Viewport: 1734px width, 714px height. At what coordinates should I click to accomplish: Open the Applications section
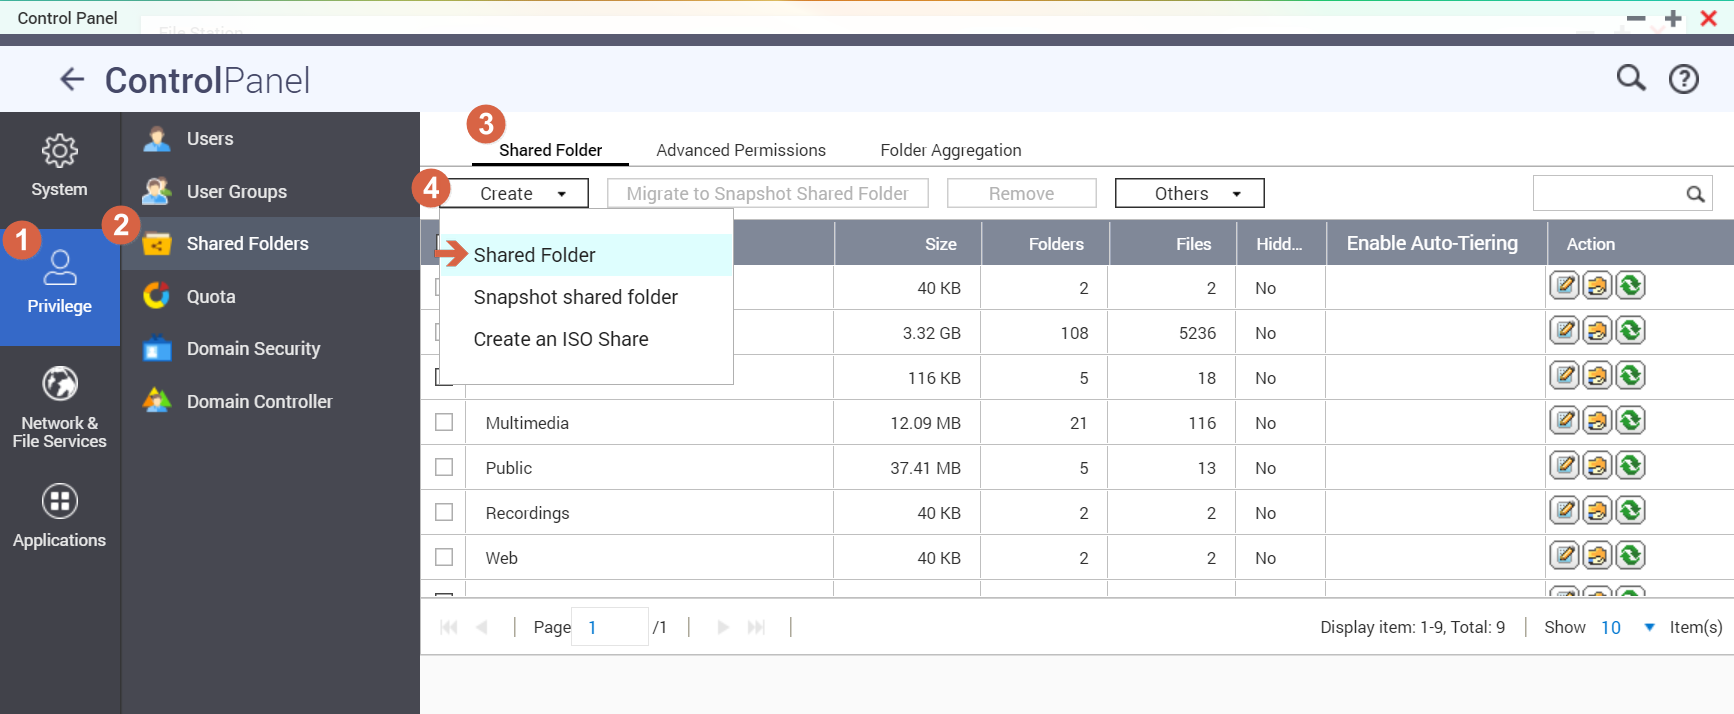point(59,516)
